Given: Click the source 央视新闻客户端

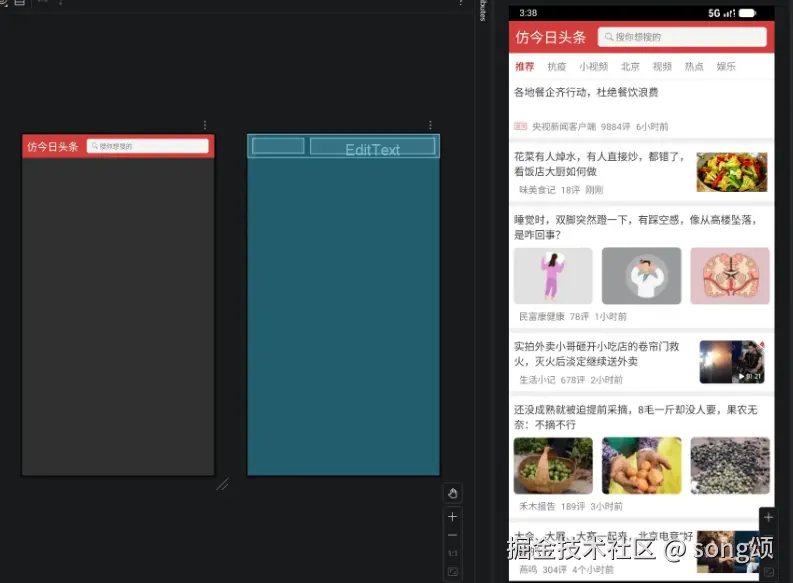Looking at the screenshot, I should click(563, 126).
